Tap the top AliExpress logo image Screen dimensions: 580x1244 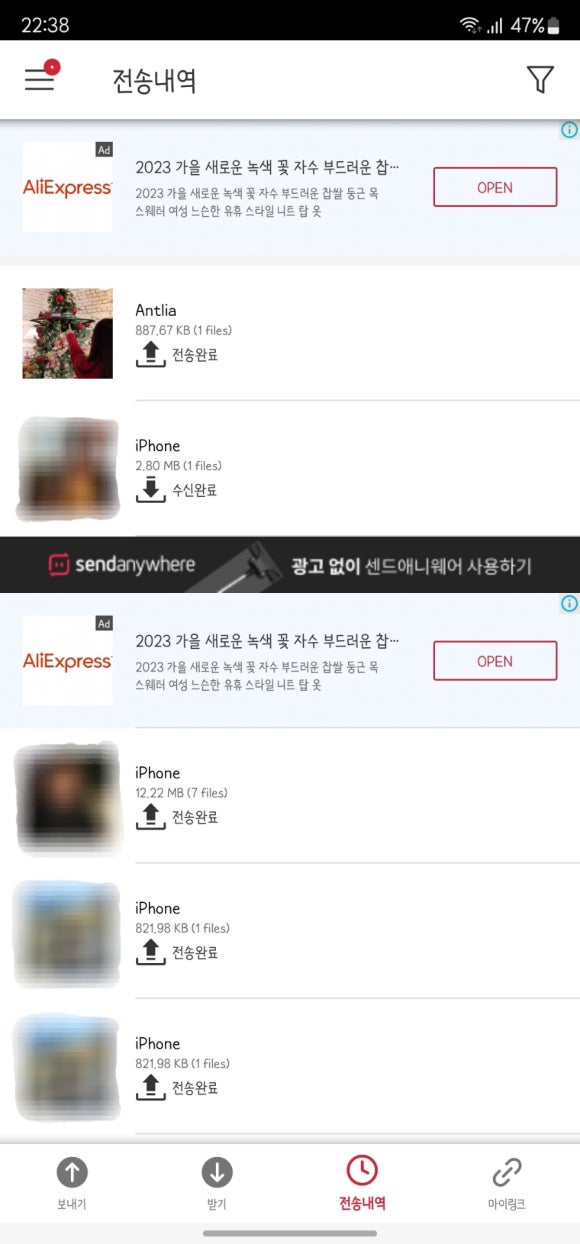click(68, 187)
